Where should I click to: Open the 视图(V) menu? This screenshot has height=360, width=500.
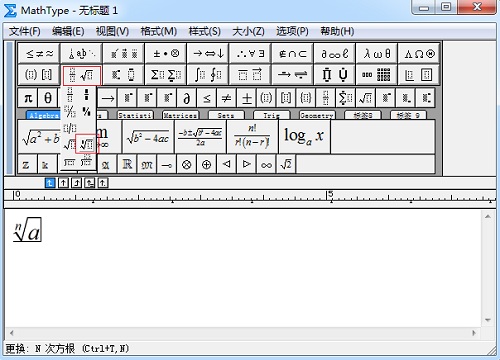pos(112,31)
